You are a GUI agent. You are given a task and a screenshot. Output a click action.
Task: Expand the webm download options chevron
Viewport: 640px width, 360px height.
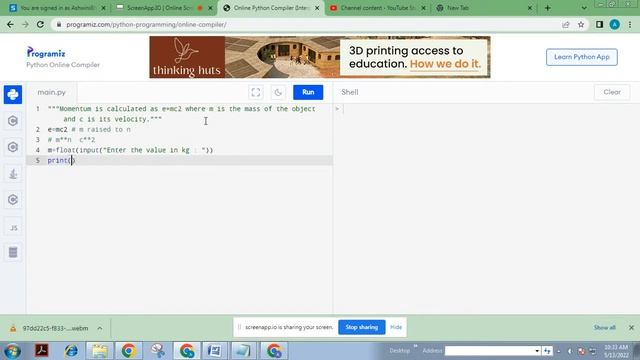coord(100,328)
